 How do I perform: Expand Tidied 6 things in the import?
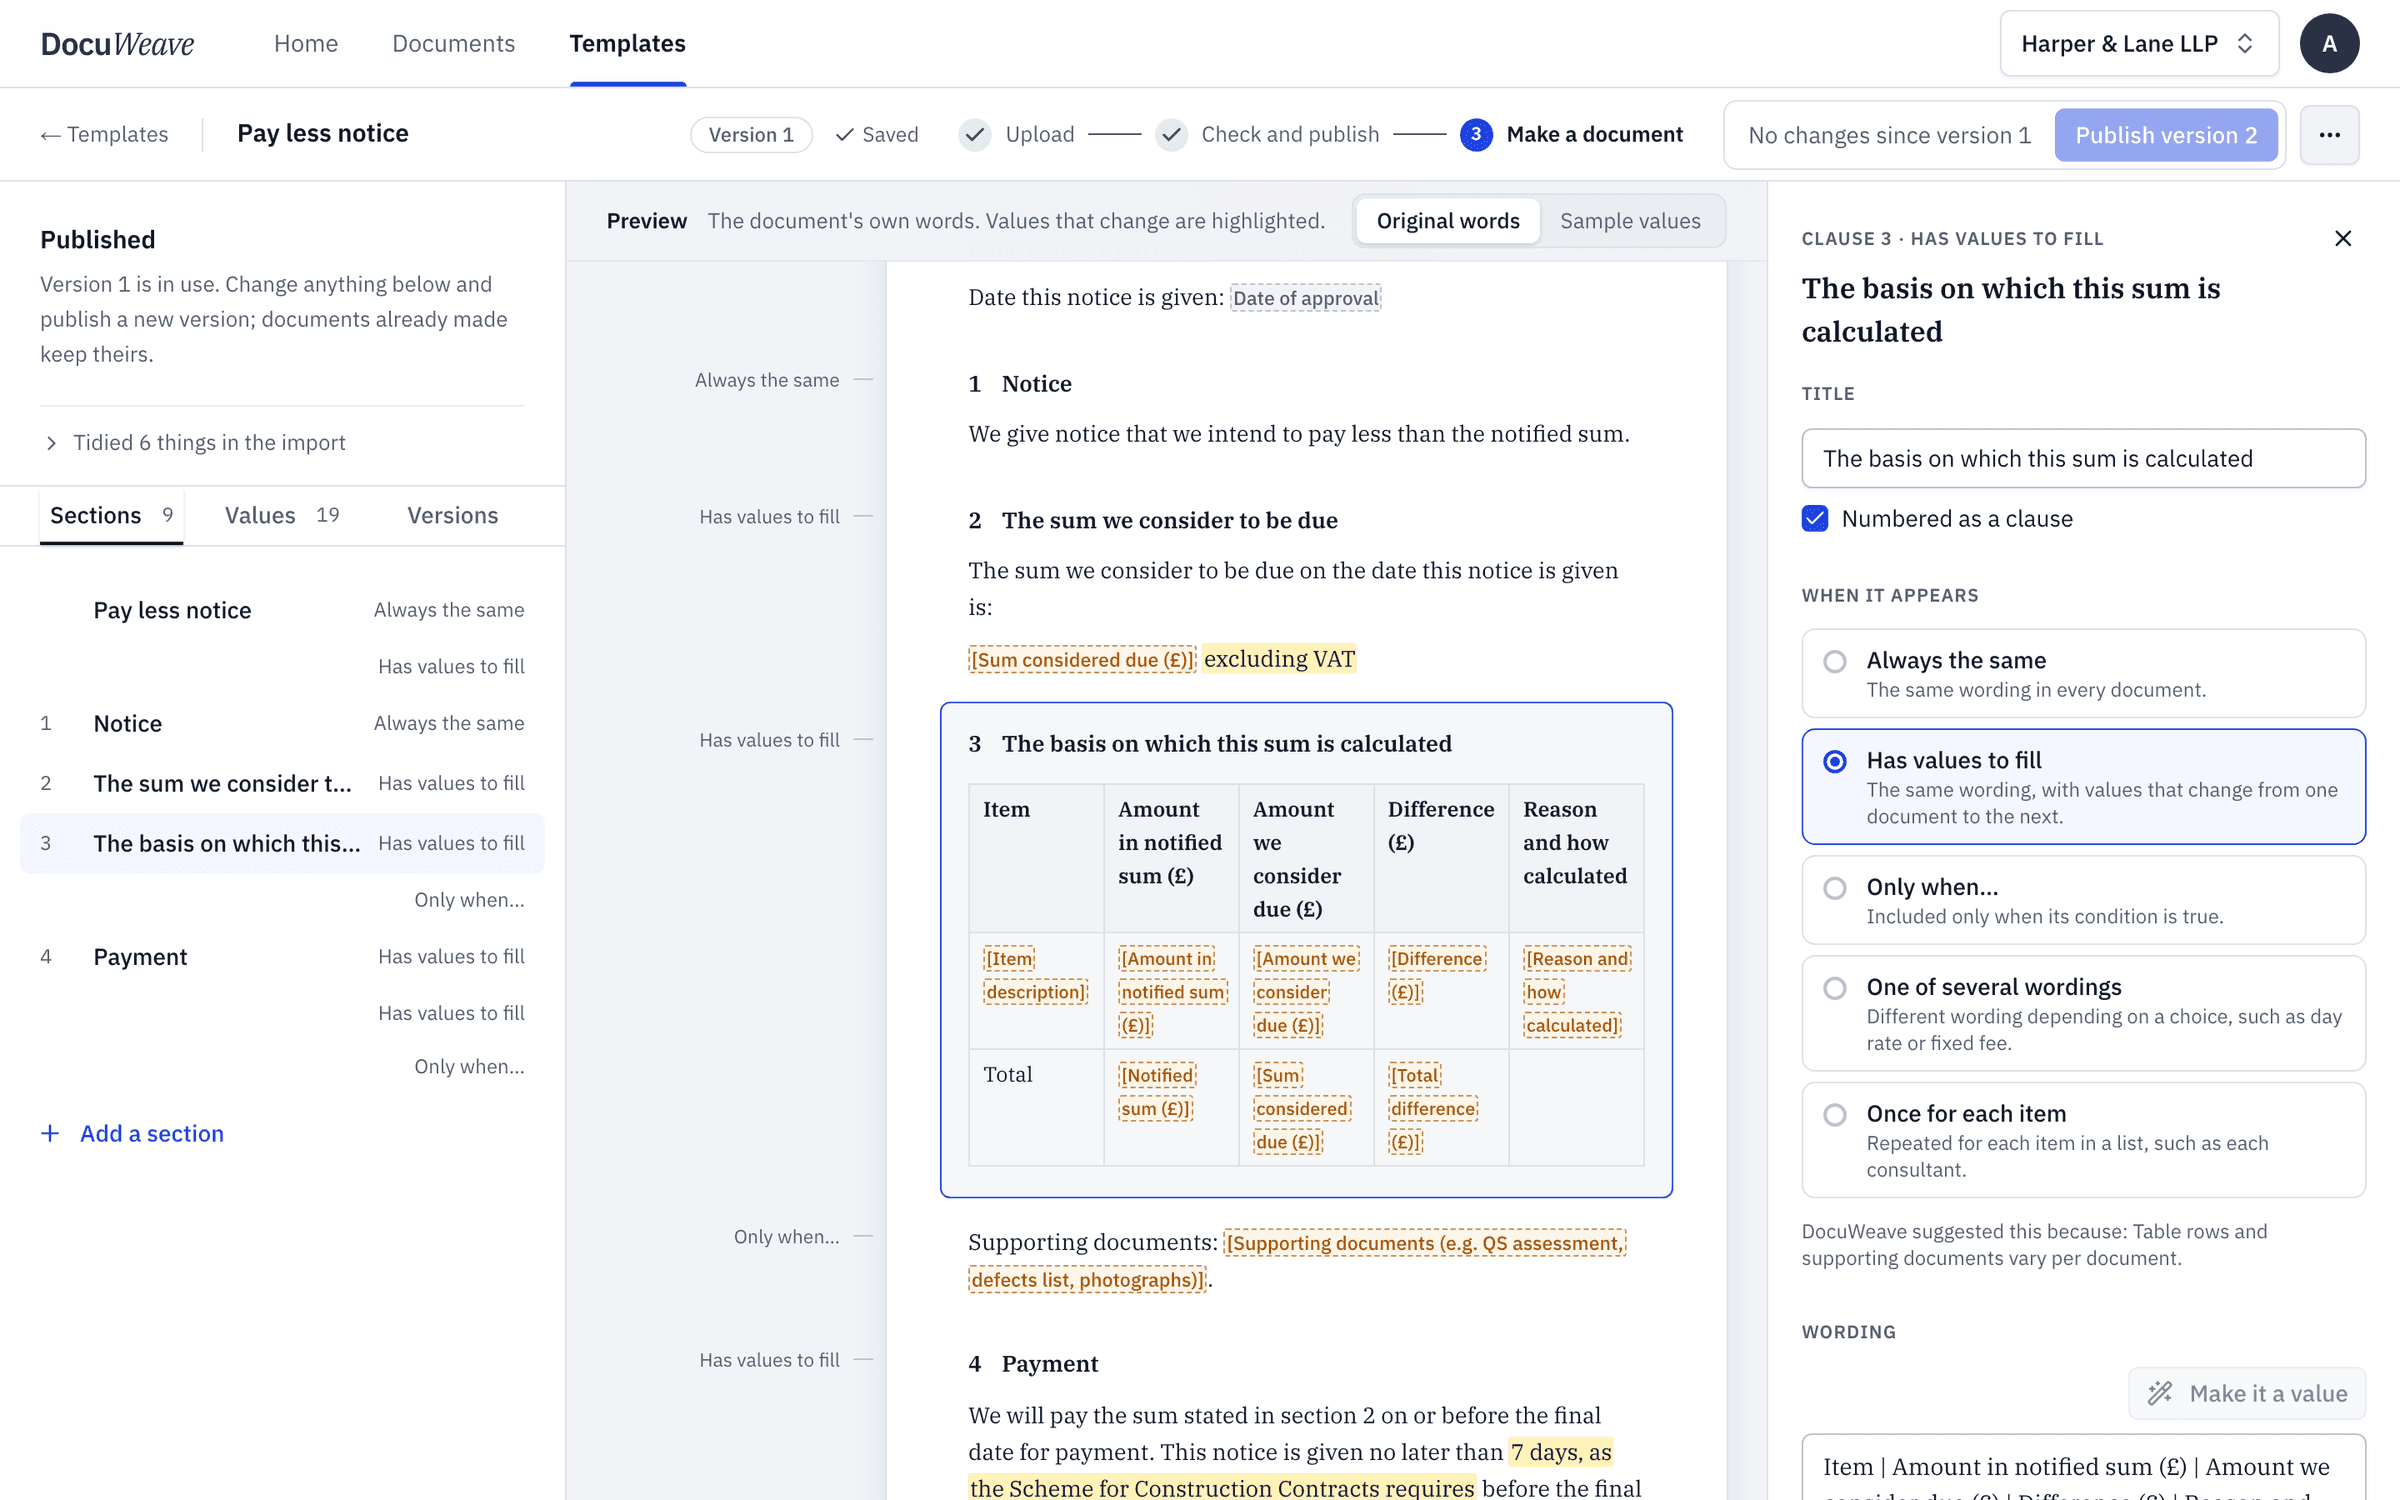point(195,442)
